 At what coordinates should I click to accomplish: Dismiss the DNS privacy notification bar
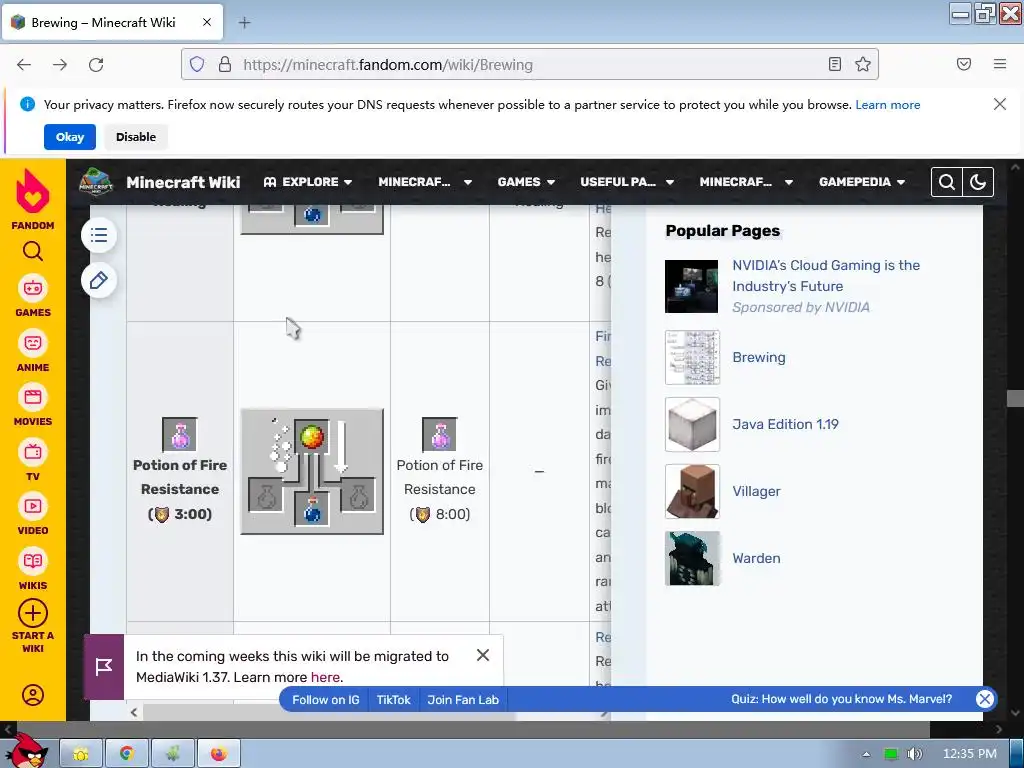click(1000, 104)
